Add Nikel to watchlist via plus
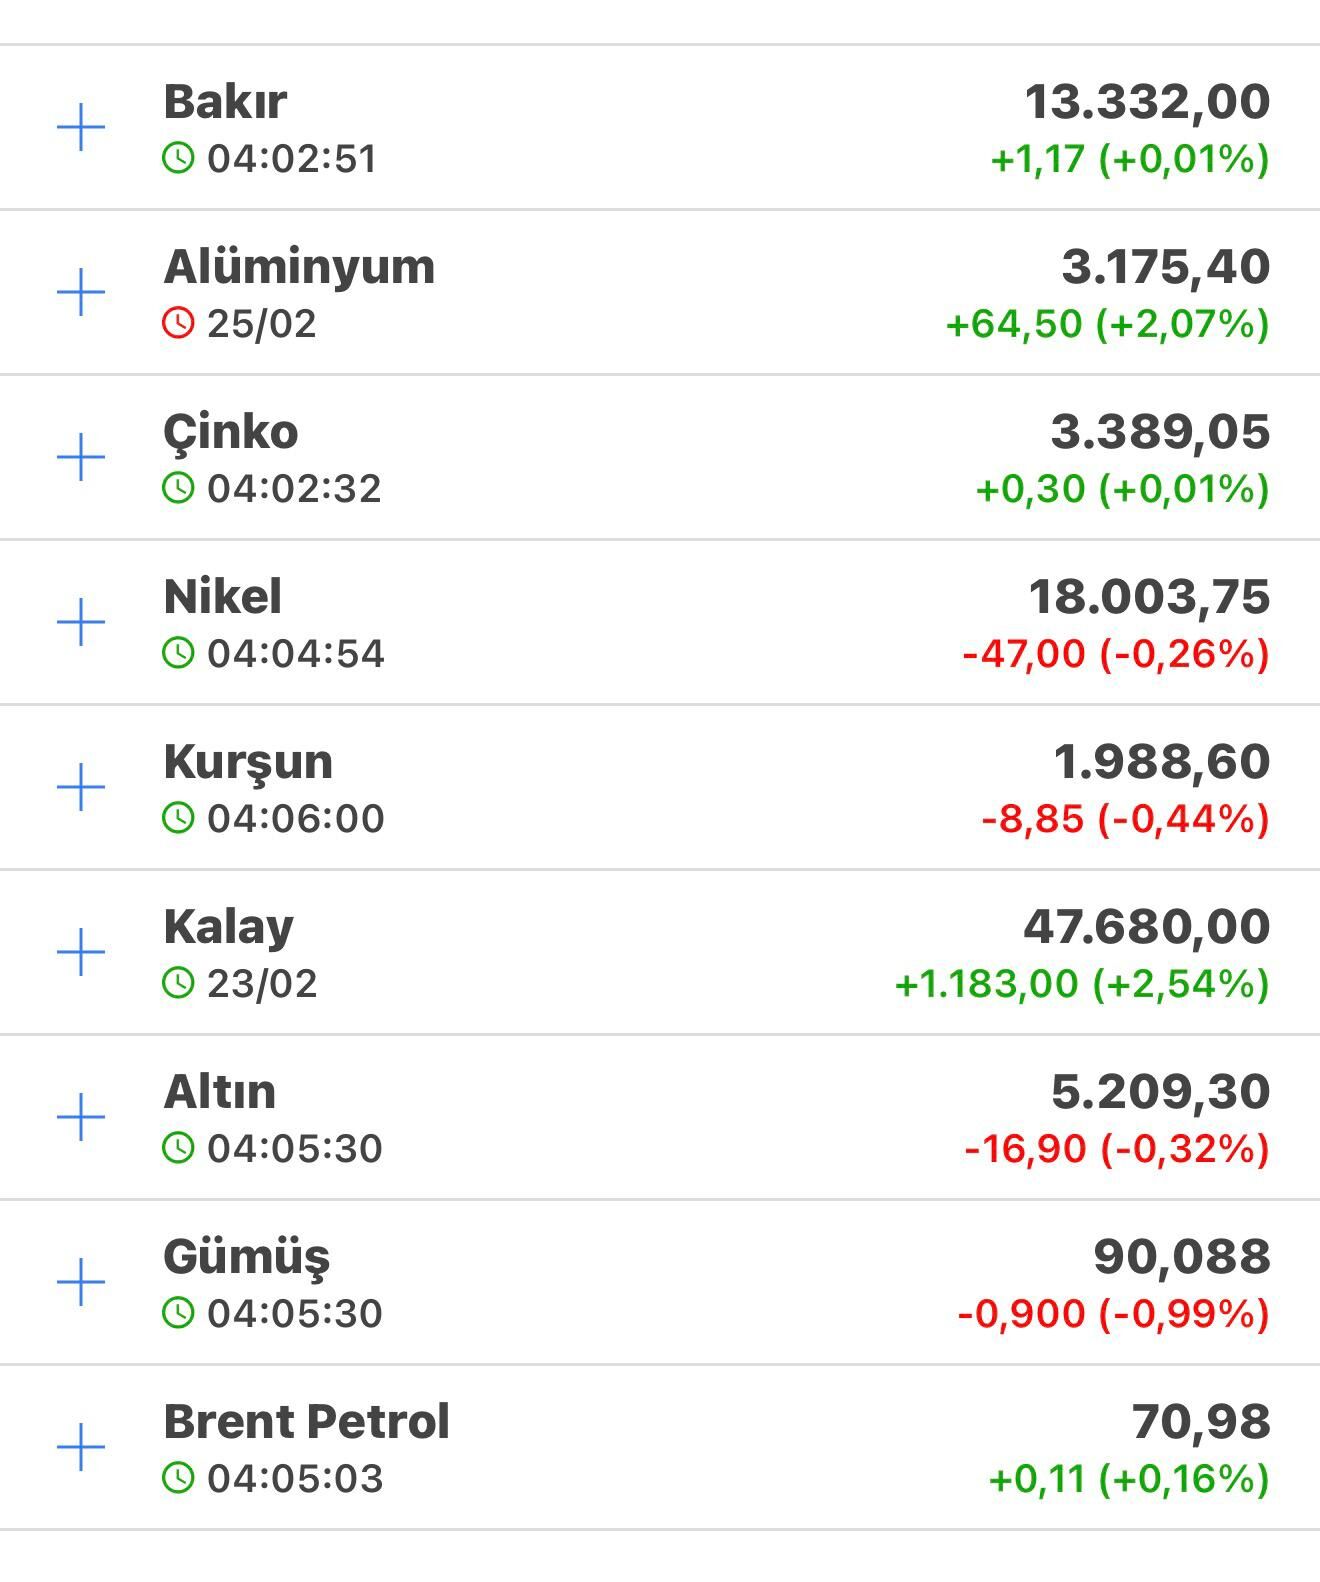Screen dimensions: 1320x1582 click(81, 623)
